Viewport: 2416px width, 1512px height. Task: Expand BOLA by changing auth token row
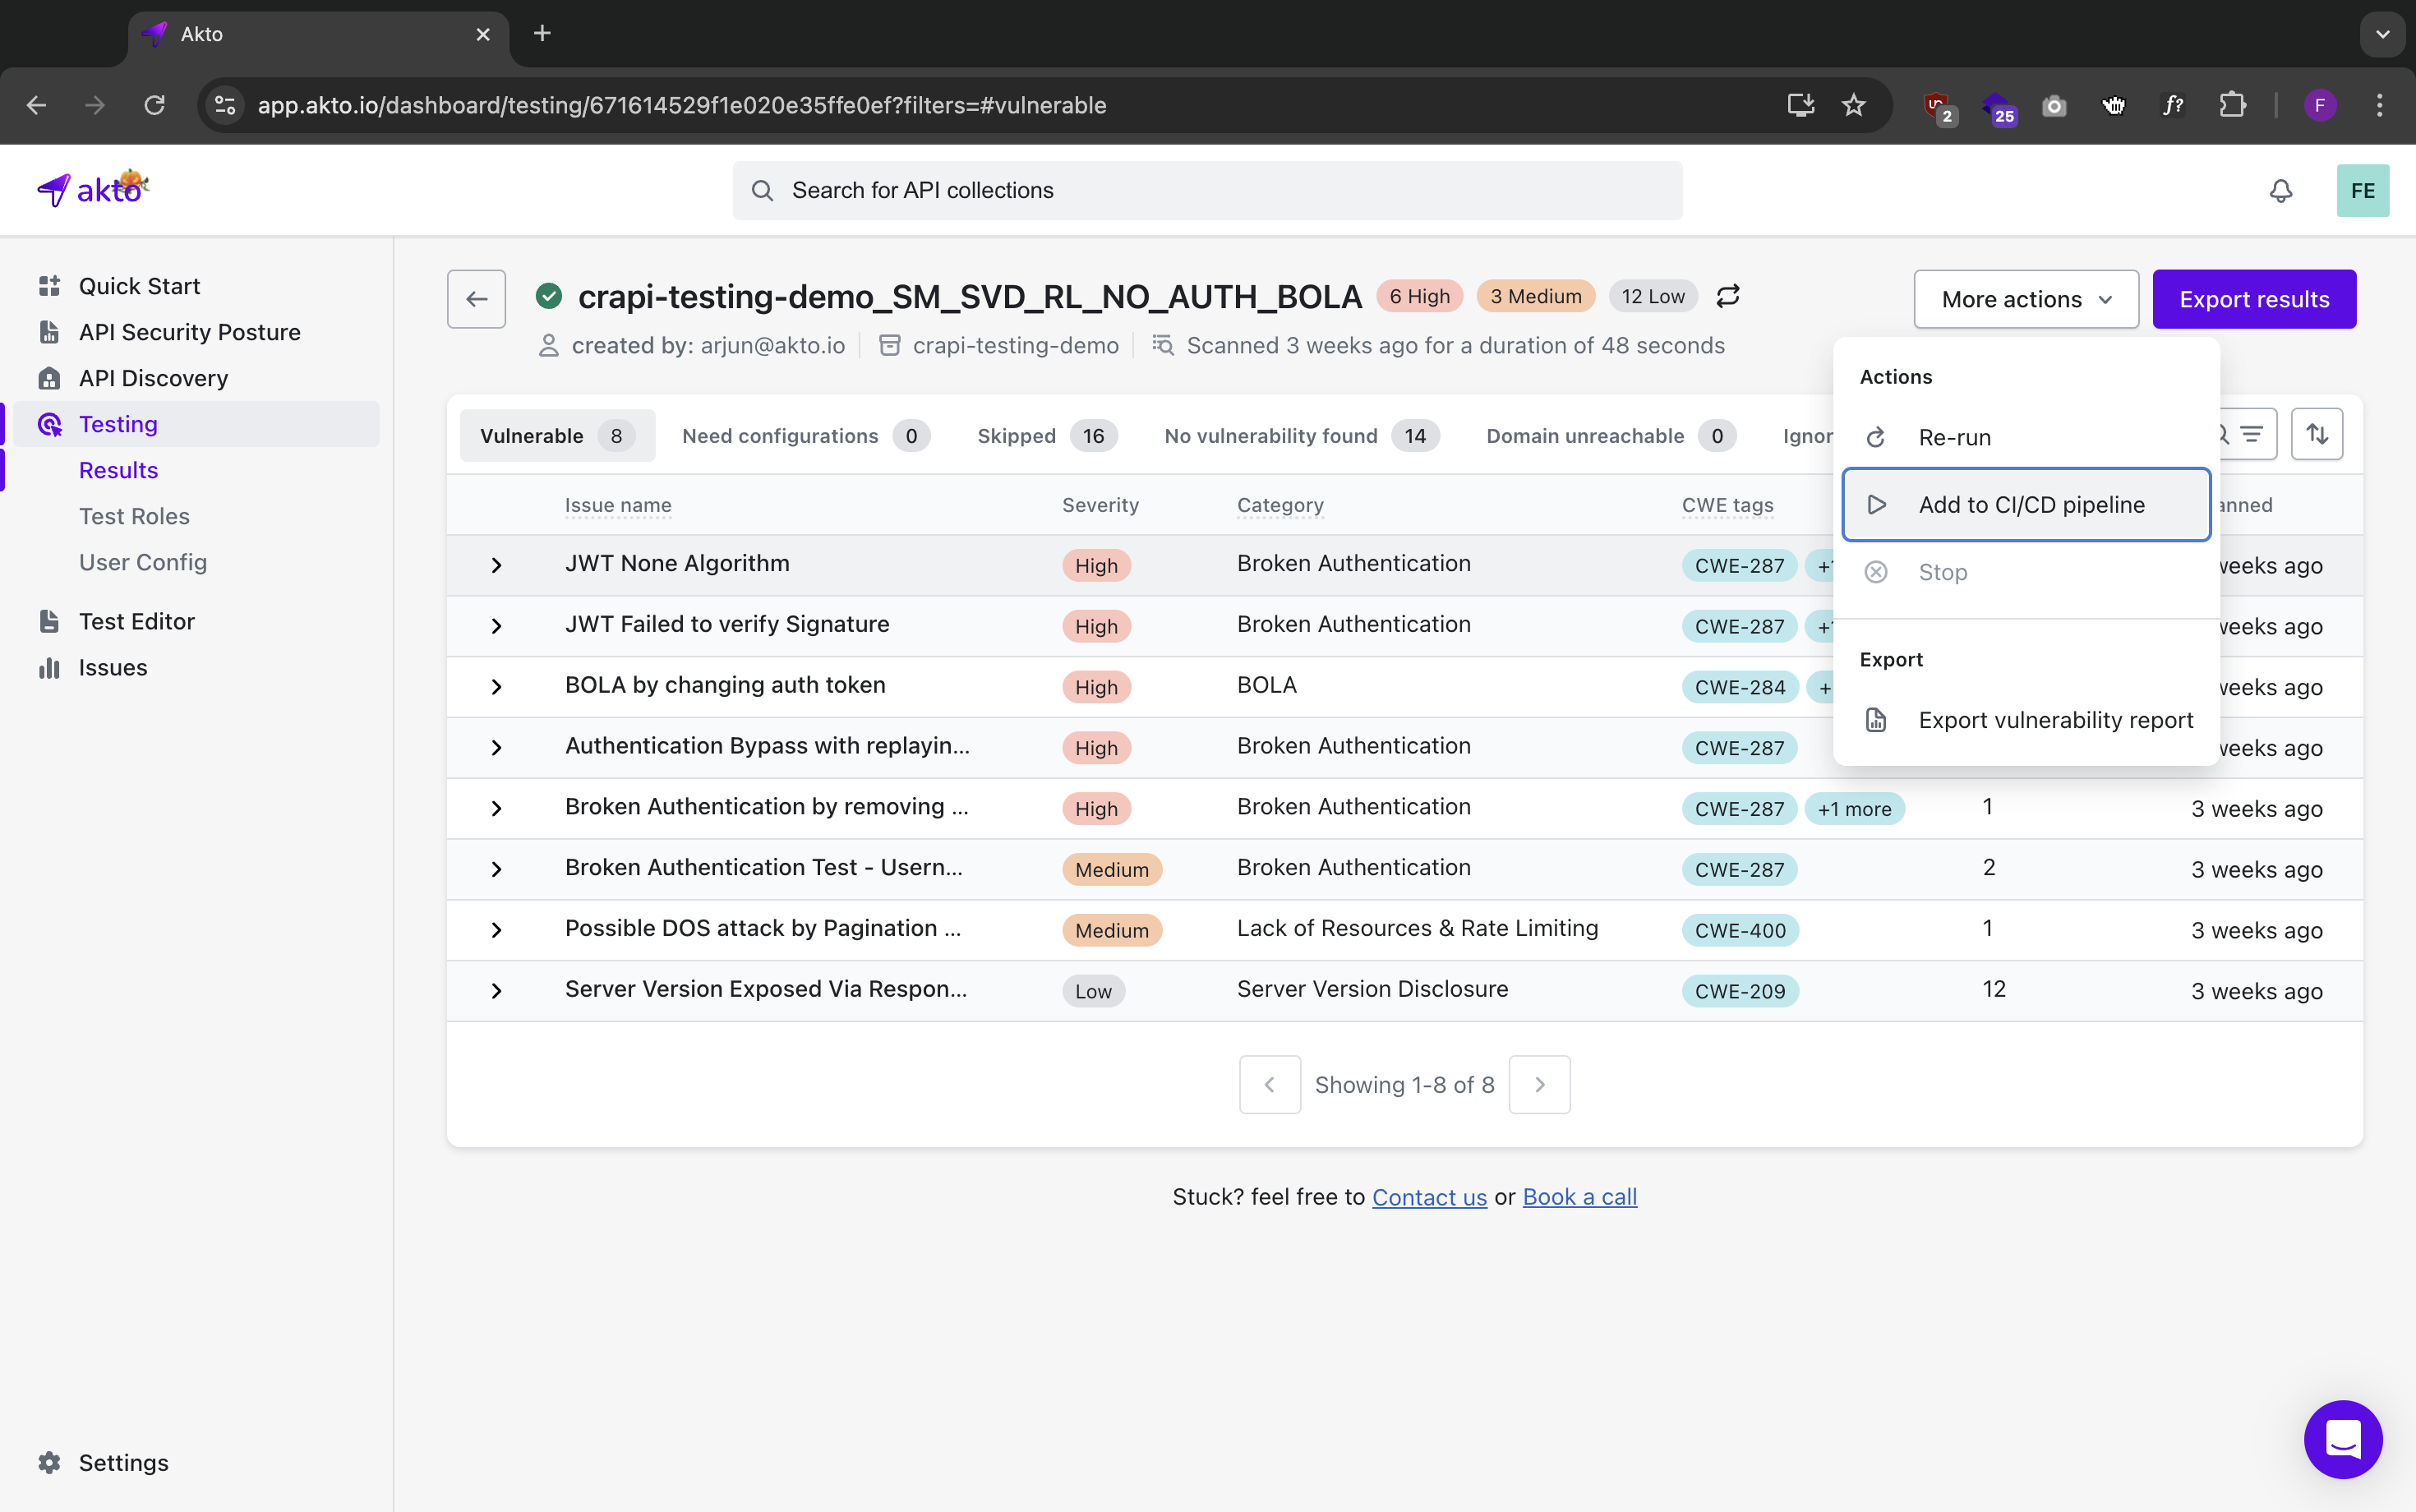[496, 687]
